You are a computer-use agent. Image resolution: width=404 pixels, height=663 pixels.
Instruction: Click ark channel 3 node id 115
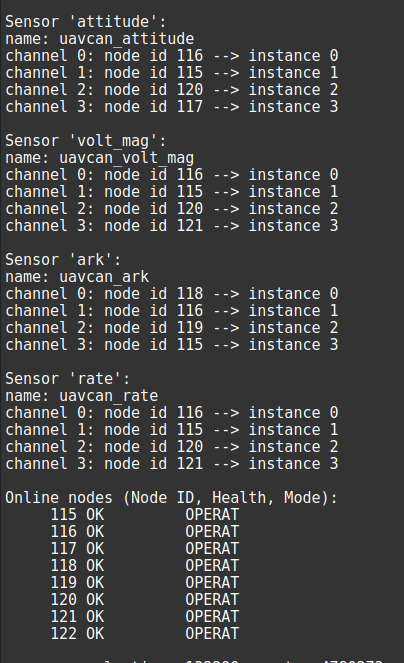(171, 345)
